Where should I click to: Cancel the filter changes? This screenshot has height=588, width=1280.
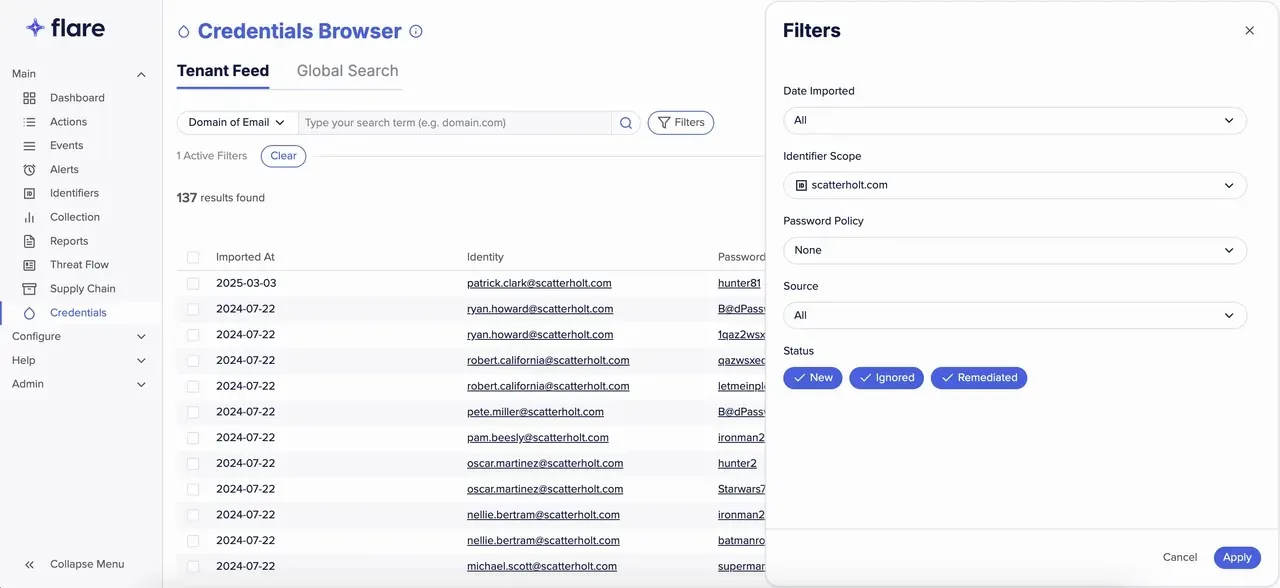(1180, 558)
